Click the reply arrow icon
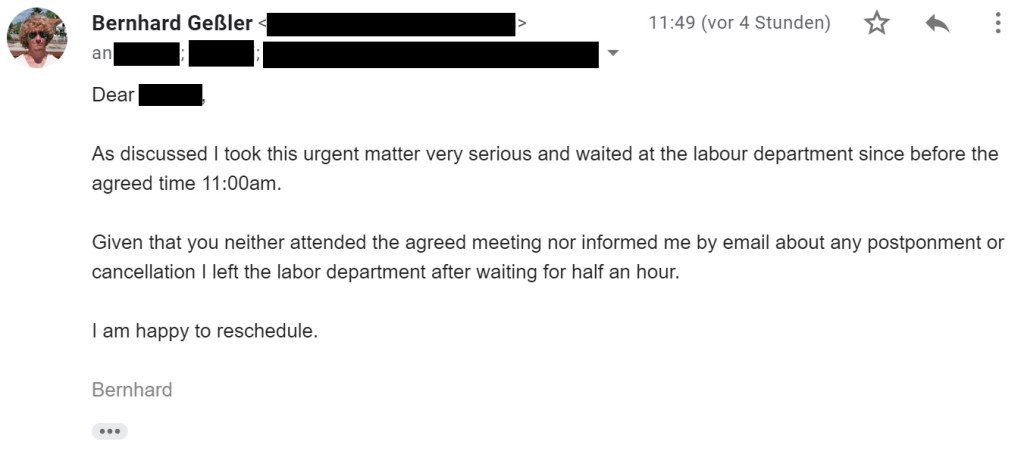 937,23
